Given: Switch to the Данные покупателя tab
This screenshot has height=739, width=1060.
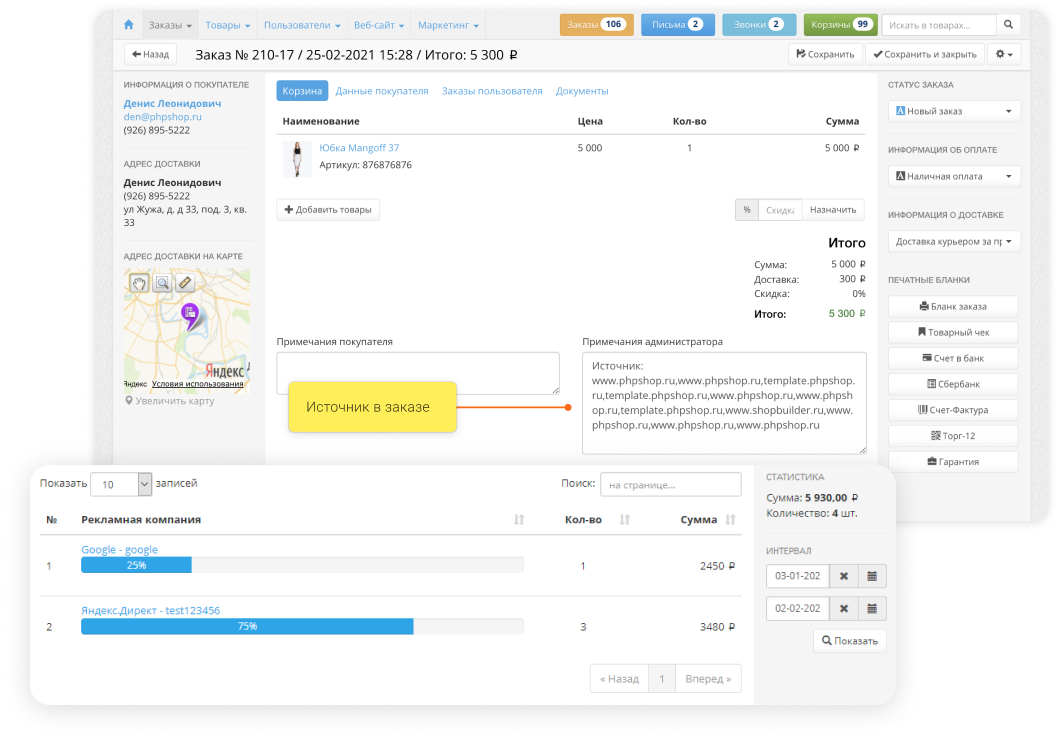Looking at the screenshot, I should (382, 91).
